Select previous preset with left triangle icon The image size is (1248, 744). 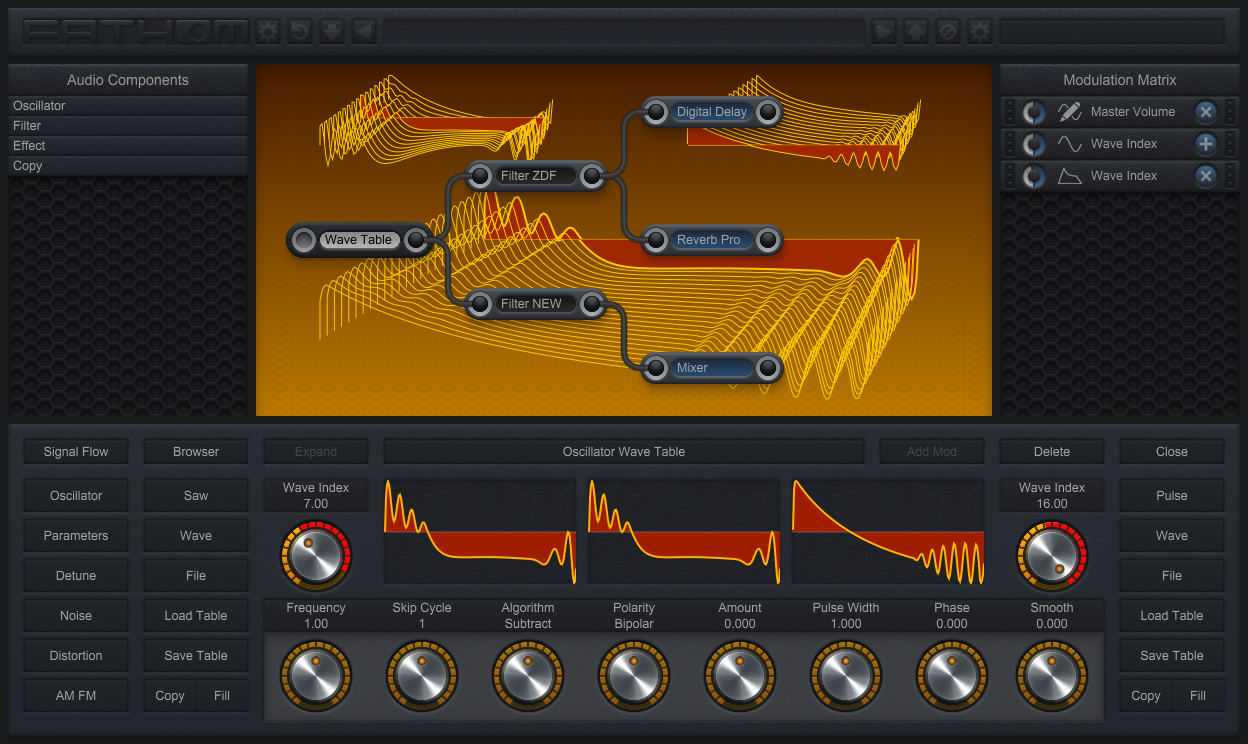364,31
